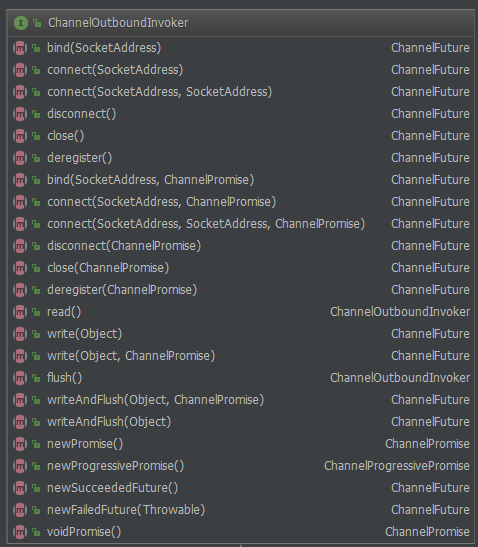Click ChannelPromise return type of newPromise()
This screenshot has width=478, height=547.
(x=427, y=444)
